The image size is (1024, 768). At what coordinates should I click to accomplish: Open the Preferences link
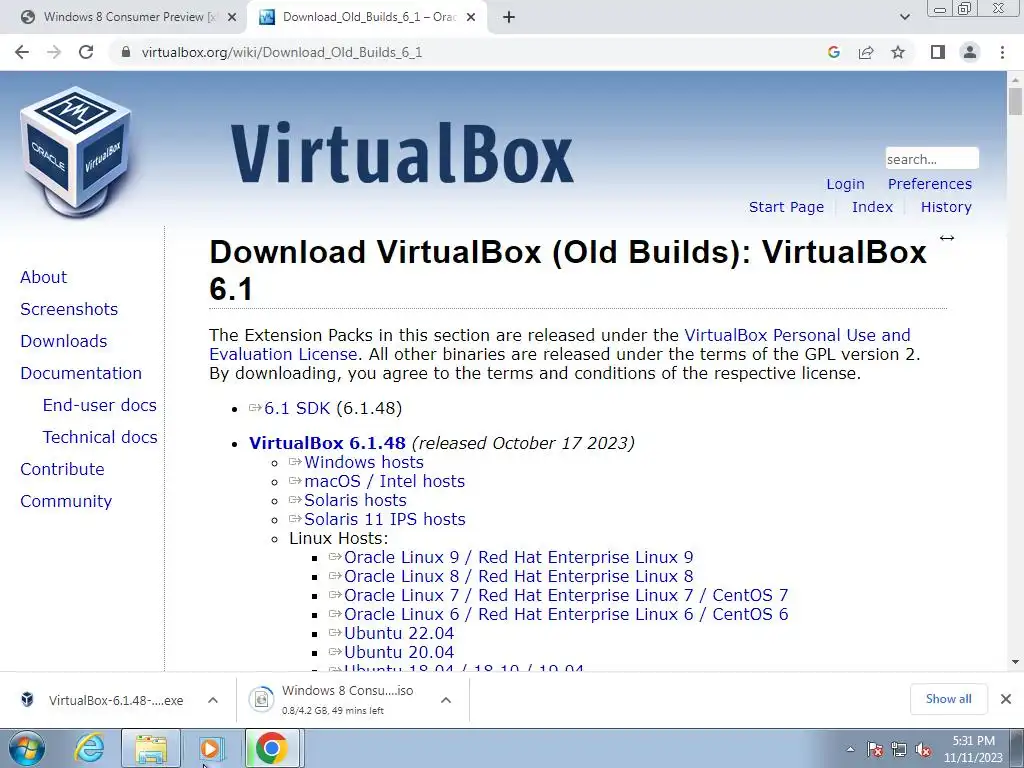(x=929, y=184)
